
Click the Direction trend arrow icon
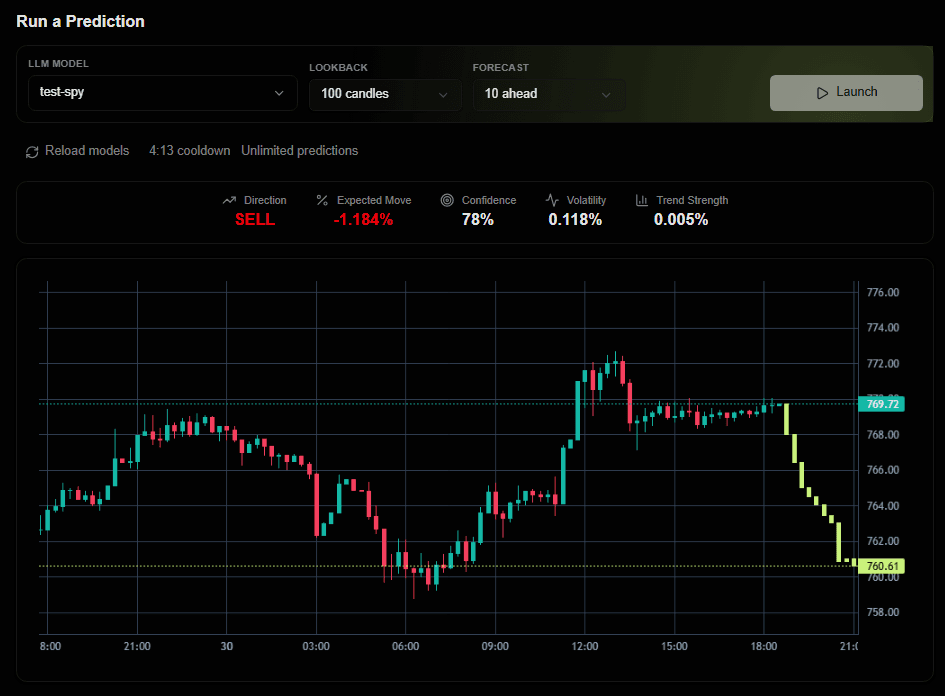229,200
